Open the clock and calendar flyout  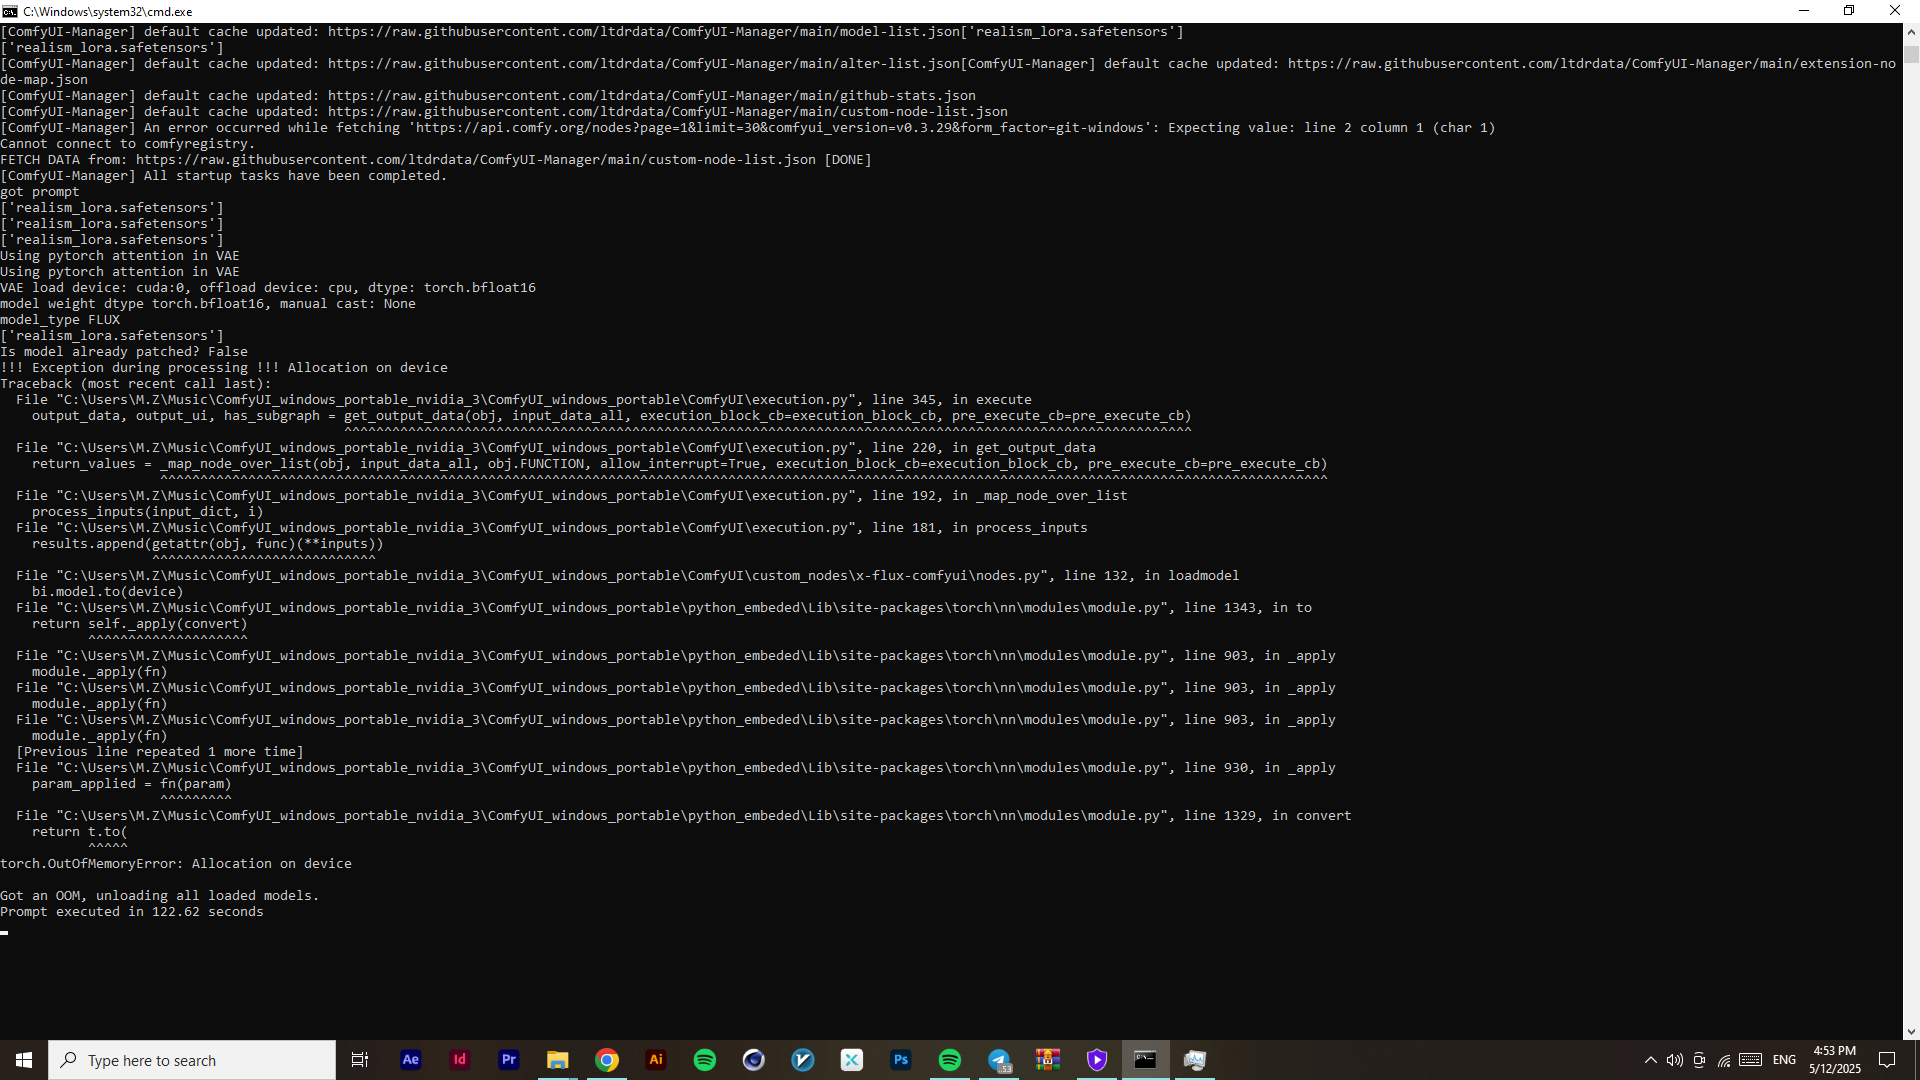pos(1835,1060)
